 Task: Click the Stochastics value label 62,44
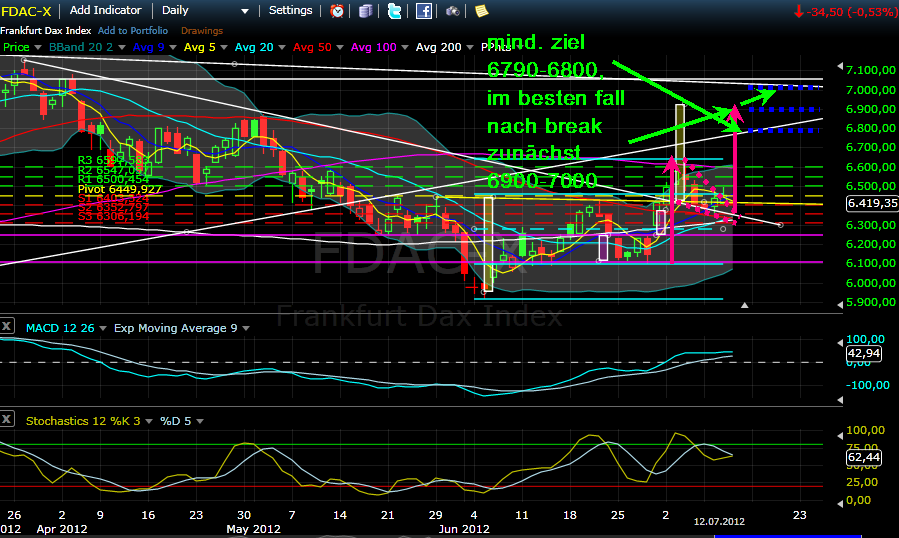pos(863,457)
